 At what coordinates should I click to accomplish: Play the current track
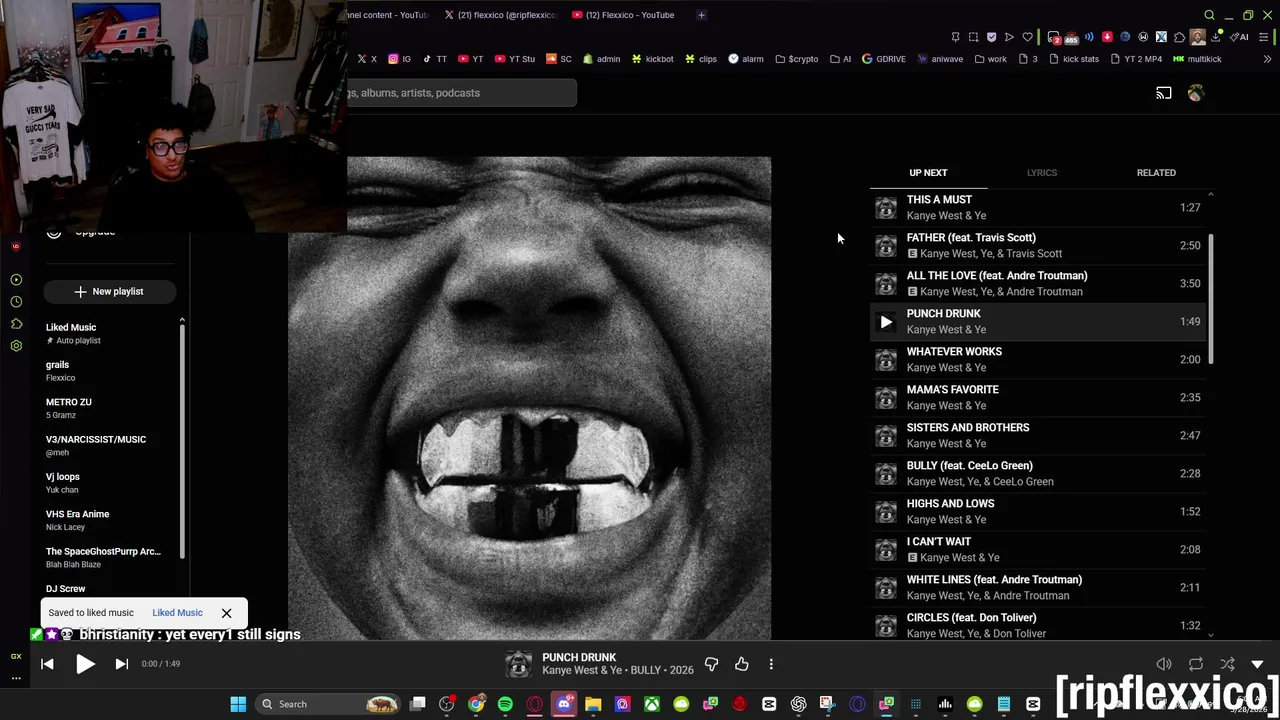[x=85, y=664]
